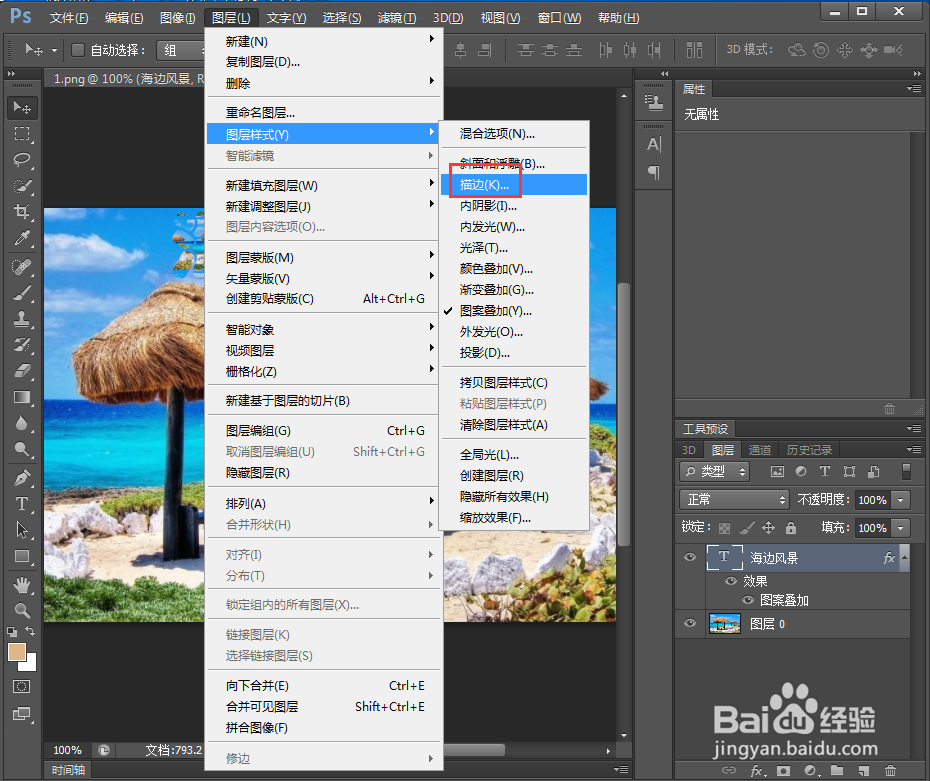The height and width of the screenshot is (781, 930).
Task: Open the 不透明度 opacity dropdown
Action: point(900,500)
